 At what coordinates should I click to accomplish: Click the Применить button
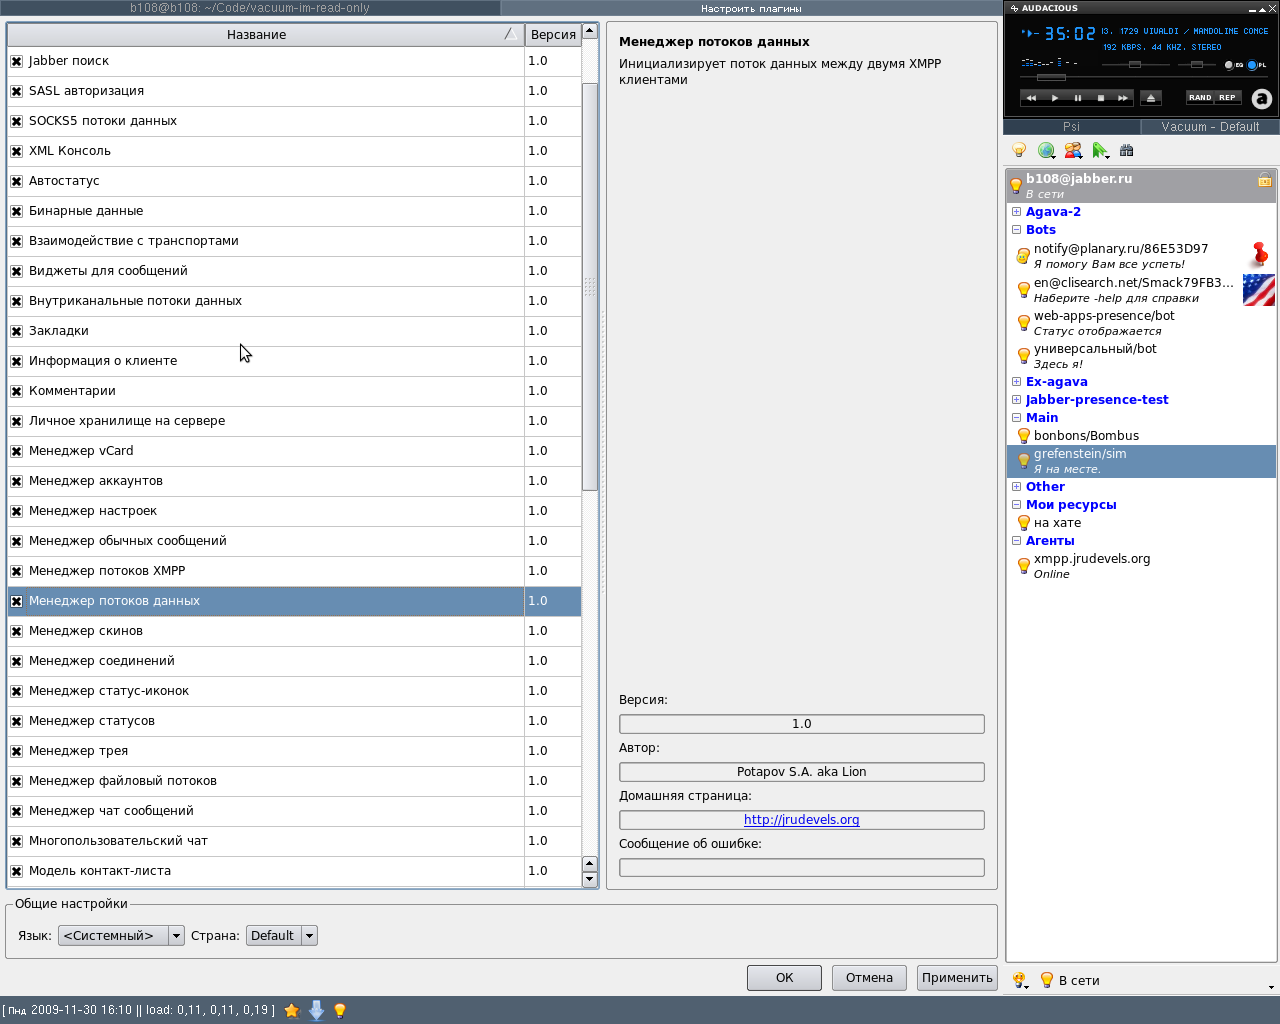[956, 978]
